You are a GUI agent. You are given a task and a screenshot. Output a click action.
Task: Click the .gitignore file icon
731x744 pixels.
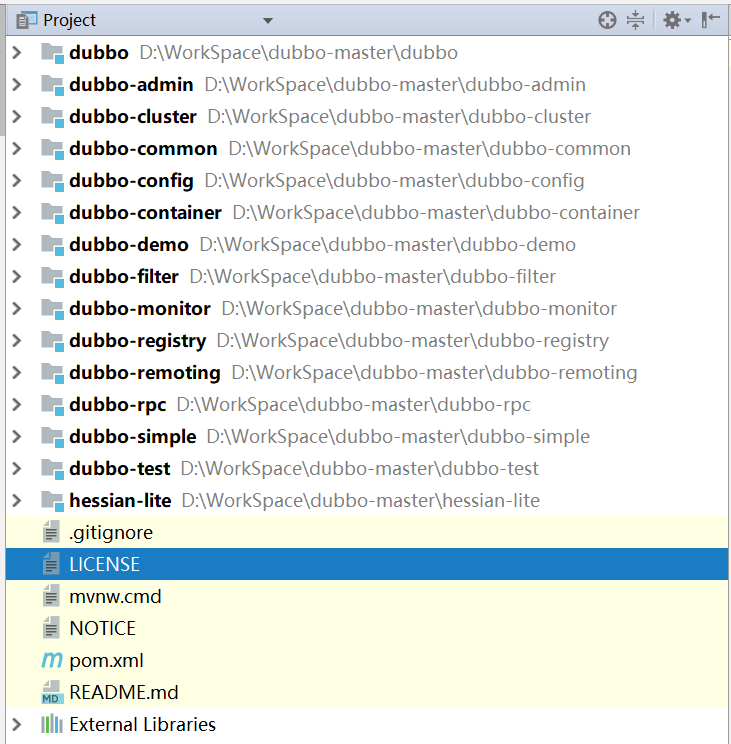point(51,532)
